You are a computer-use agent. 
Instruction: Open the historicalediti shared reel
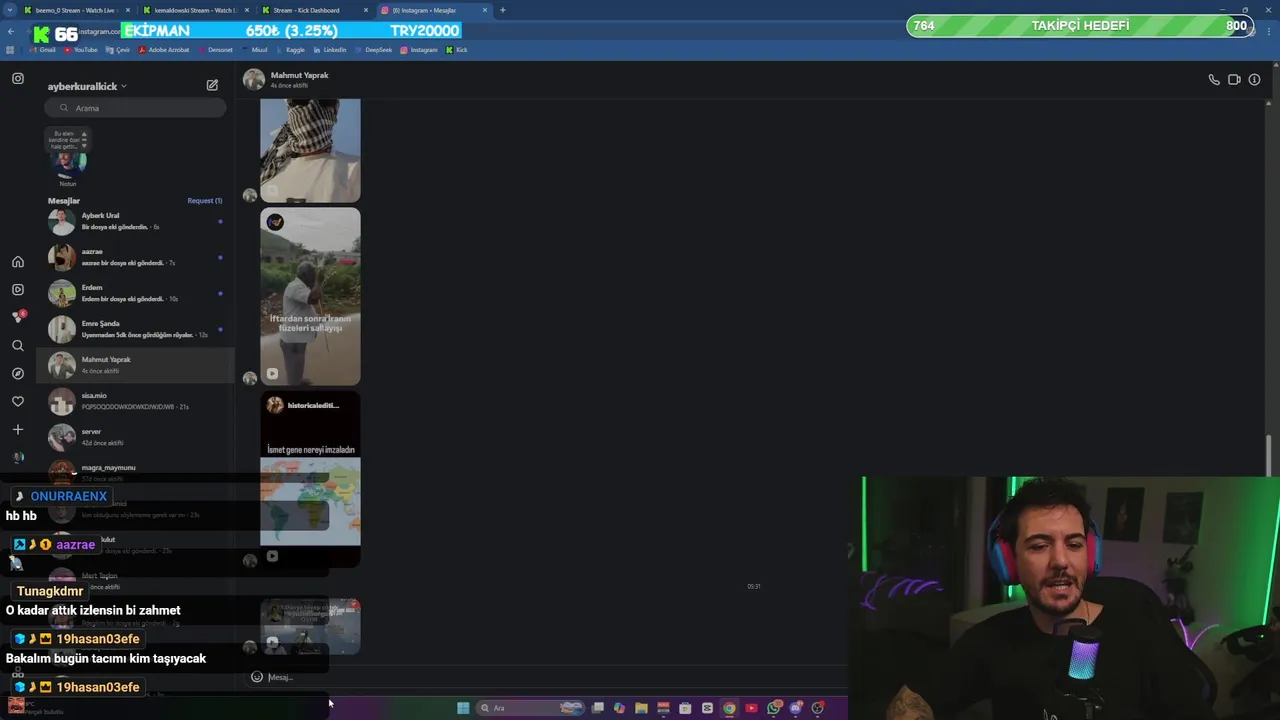[x=310, y=479]
